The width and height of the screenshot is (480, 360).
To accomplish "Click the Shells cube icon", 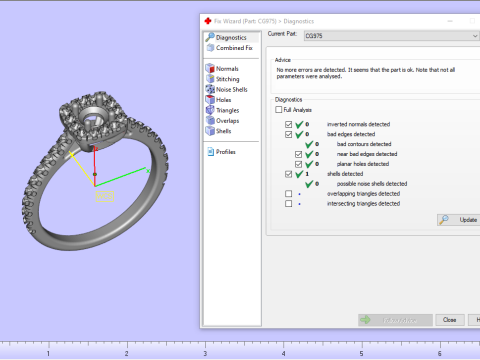I will point(210,131).
